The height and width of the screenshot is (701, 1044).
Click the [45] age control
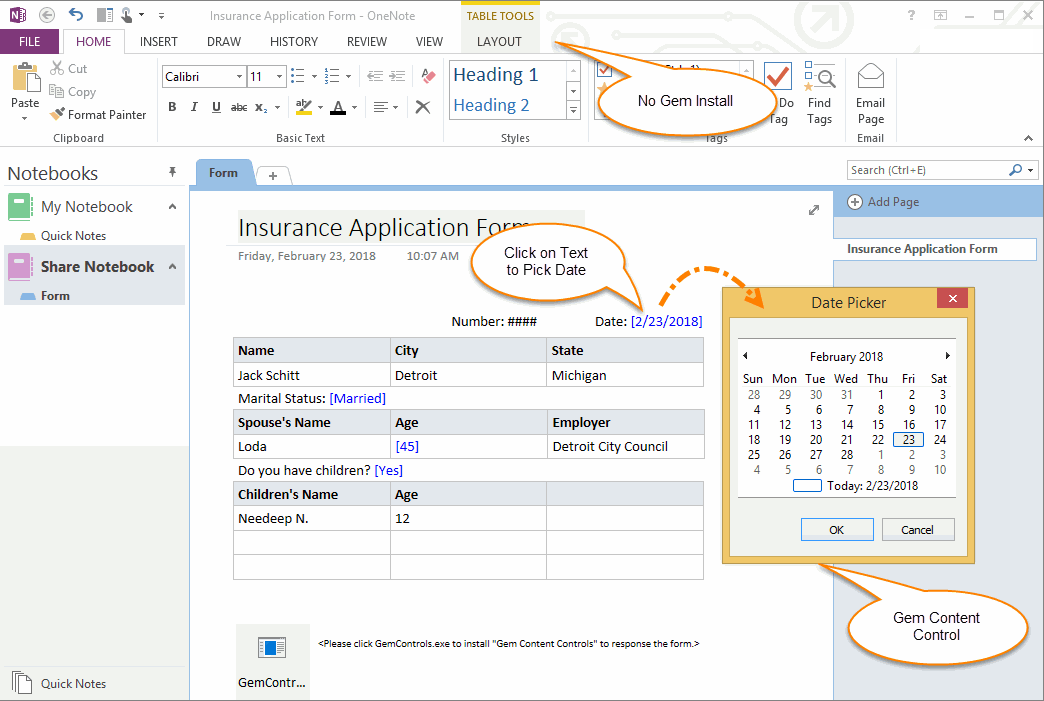point(407,447)
